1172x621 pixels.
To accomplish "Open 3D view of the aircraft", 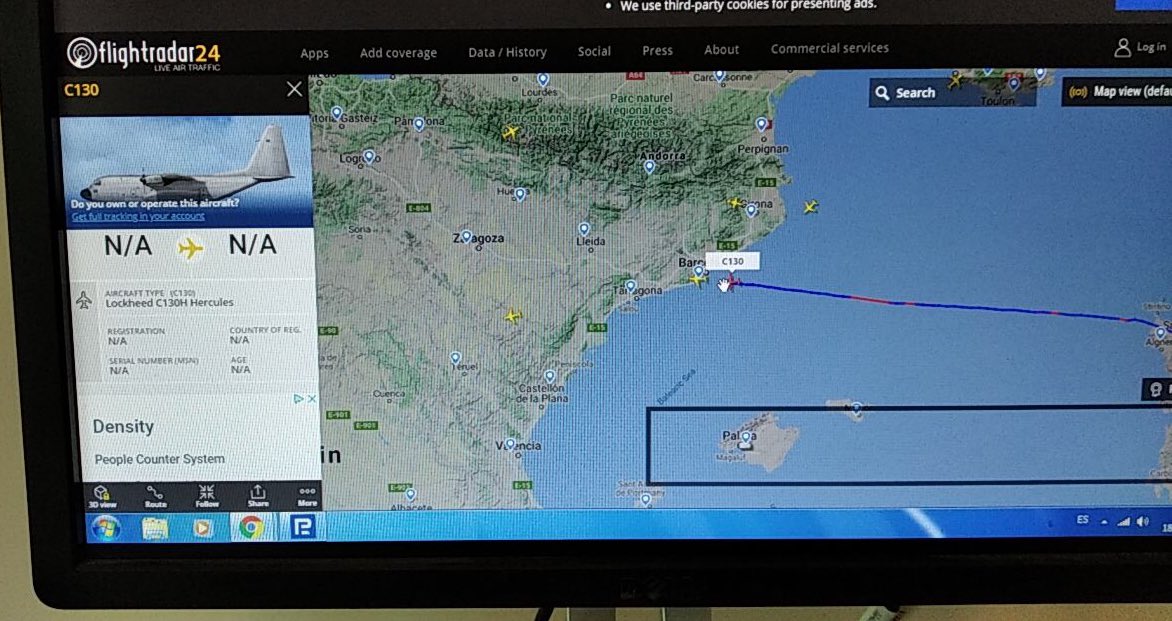I will point(102,496).
